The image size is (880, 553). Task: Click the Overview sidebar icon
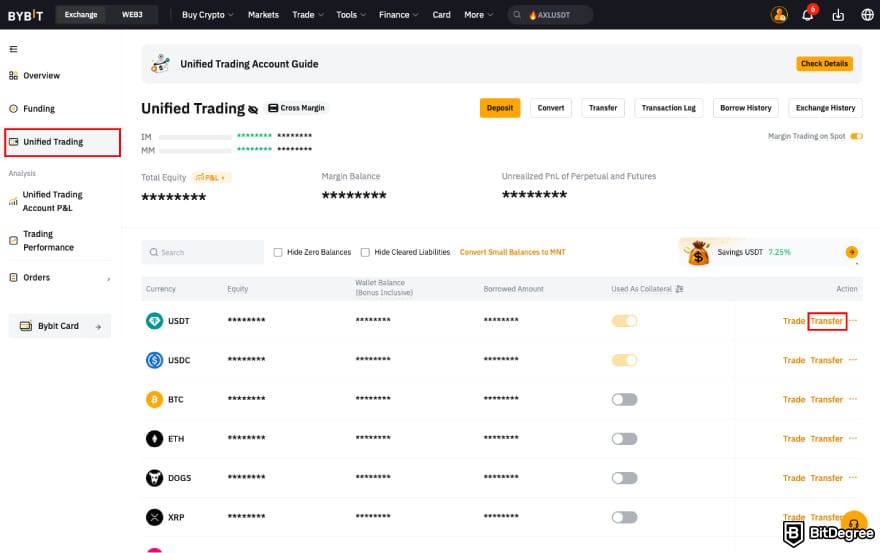13,75
